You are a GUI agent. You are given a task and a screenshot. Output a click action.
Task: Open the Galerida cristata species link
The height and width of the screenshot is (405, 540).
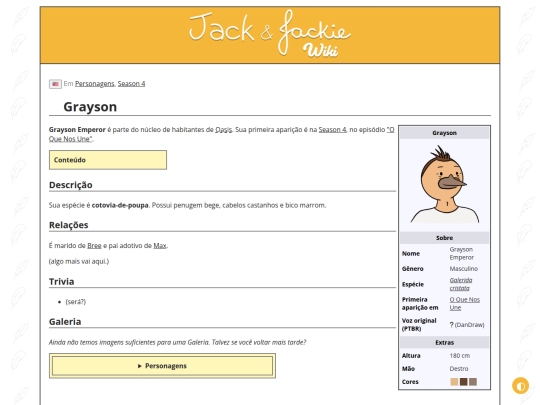(x=461, y=284)
